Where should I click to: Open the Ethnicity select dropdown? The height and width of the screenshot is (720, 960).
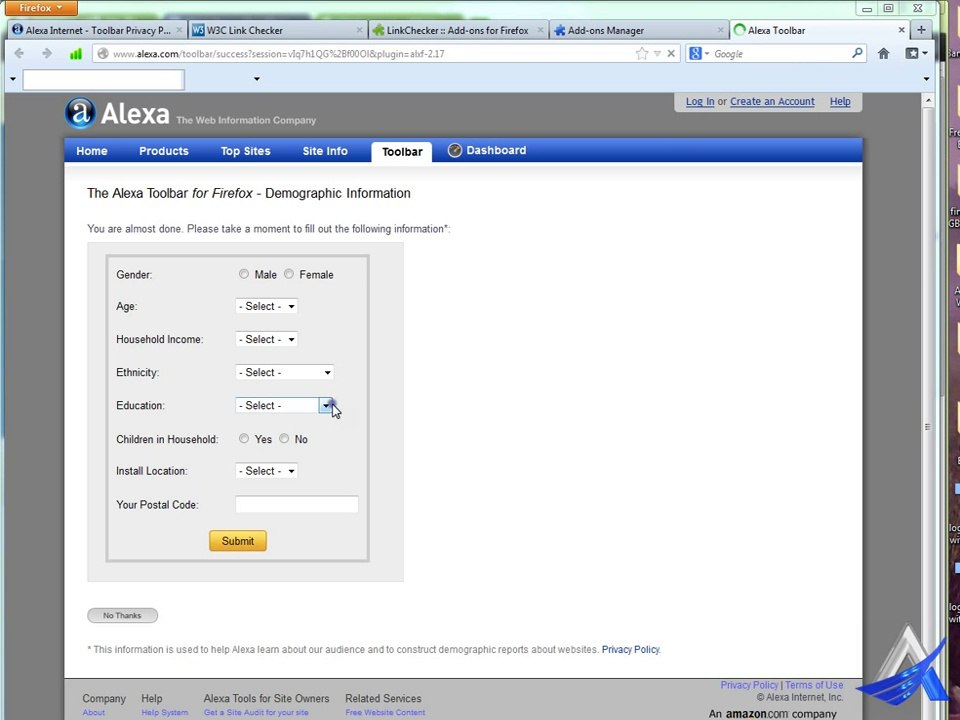click(x=285, y=372)
